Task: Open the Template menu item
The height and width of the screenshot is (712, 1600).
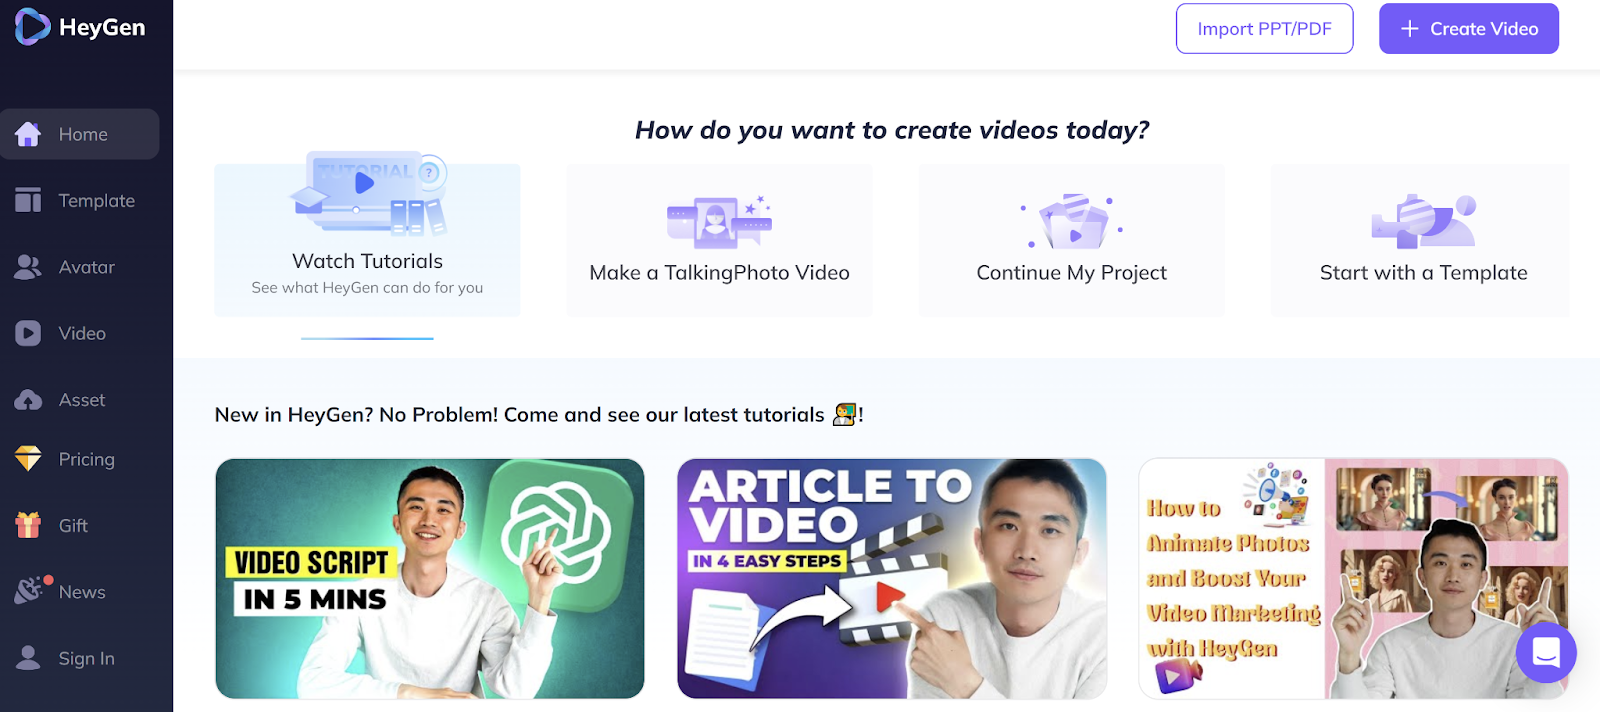Action: [x=80, y=200]
